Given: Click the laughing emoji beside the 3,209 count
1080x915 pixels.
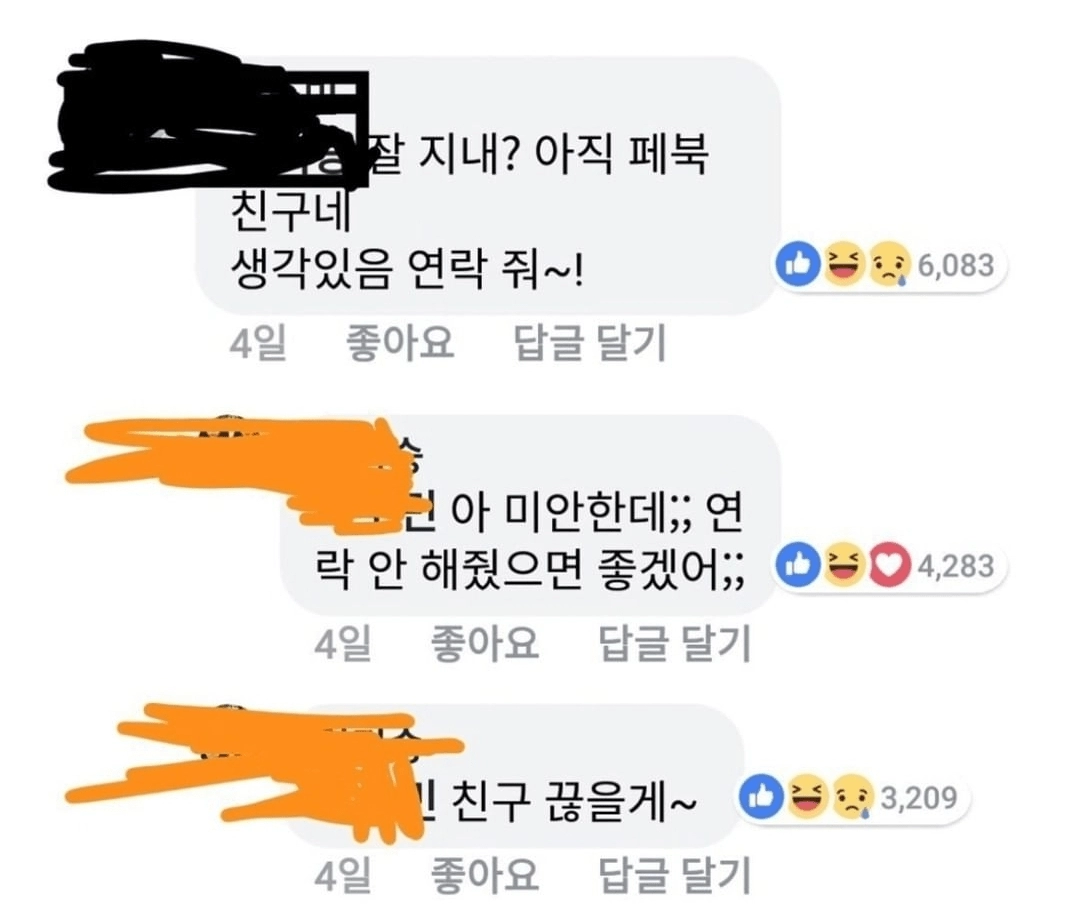Looking at the screenshot, I should pos(807,797).
